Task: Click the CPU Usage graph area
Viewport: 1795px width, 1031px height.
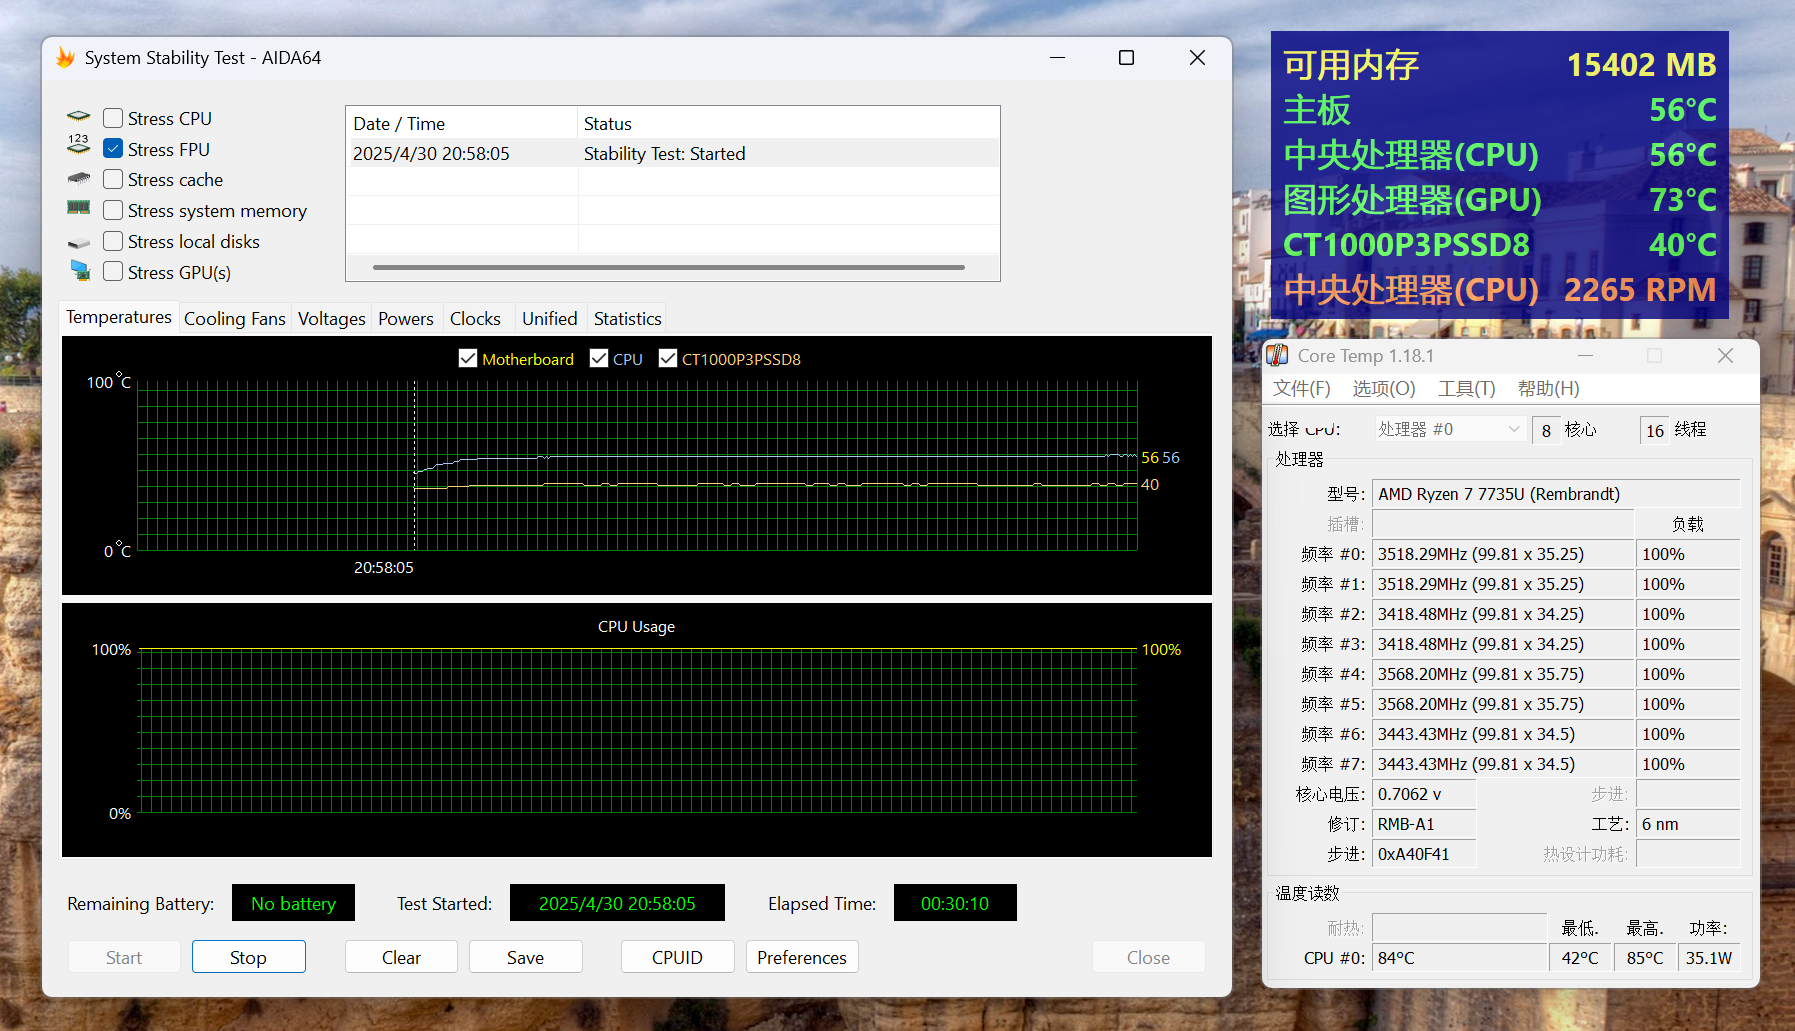Action: coord(637,731)
